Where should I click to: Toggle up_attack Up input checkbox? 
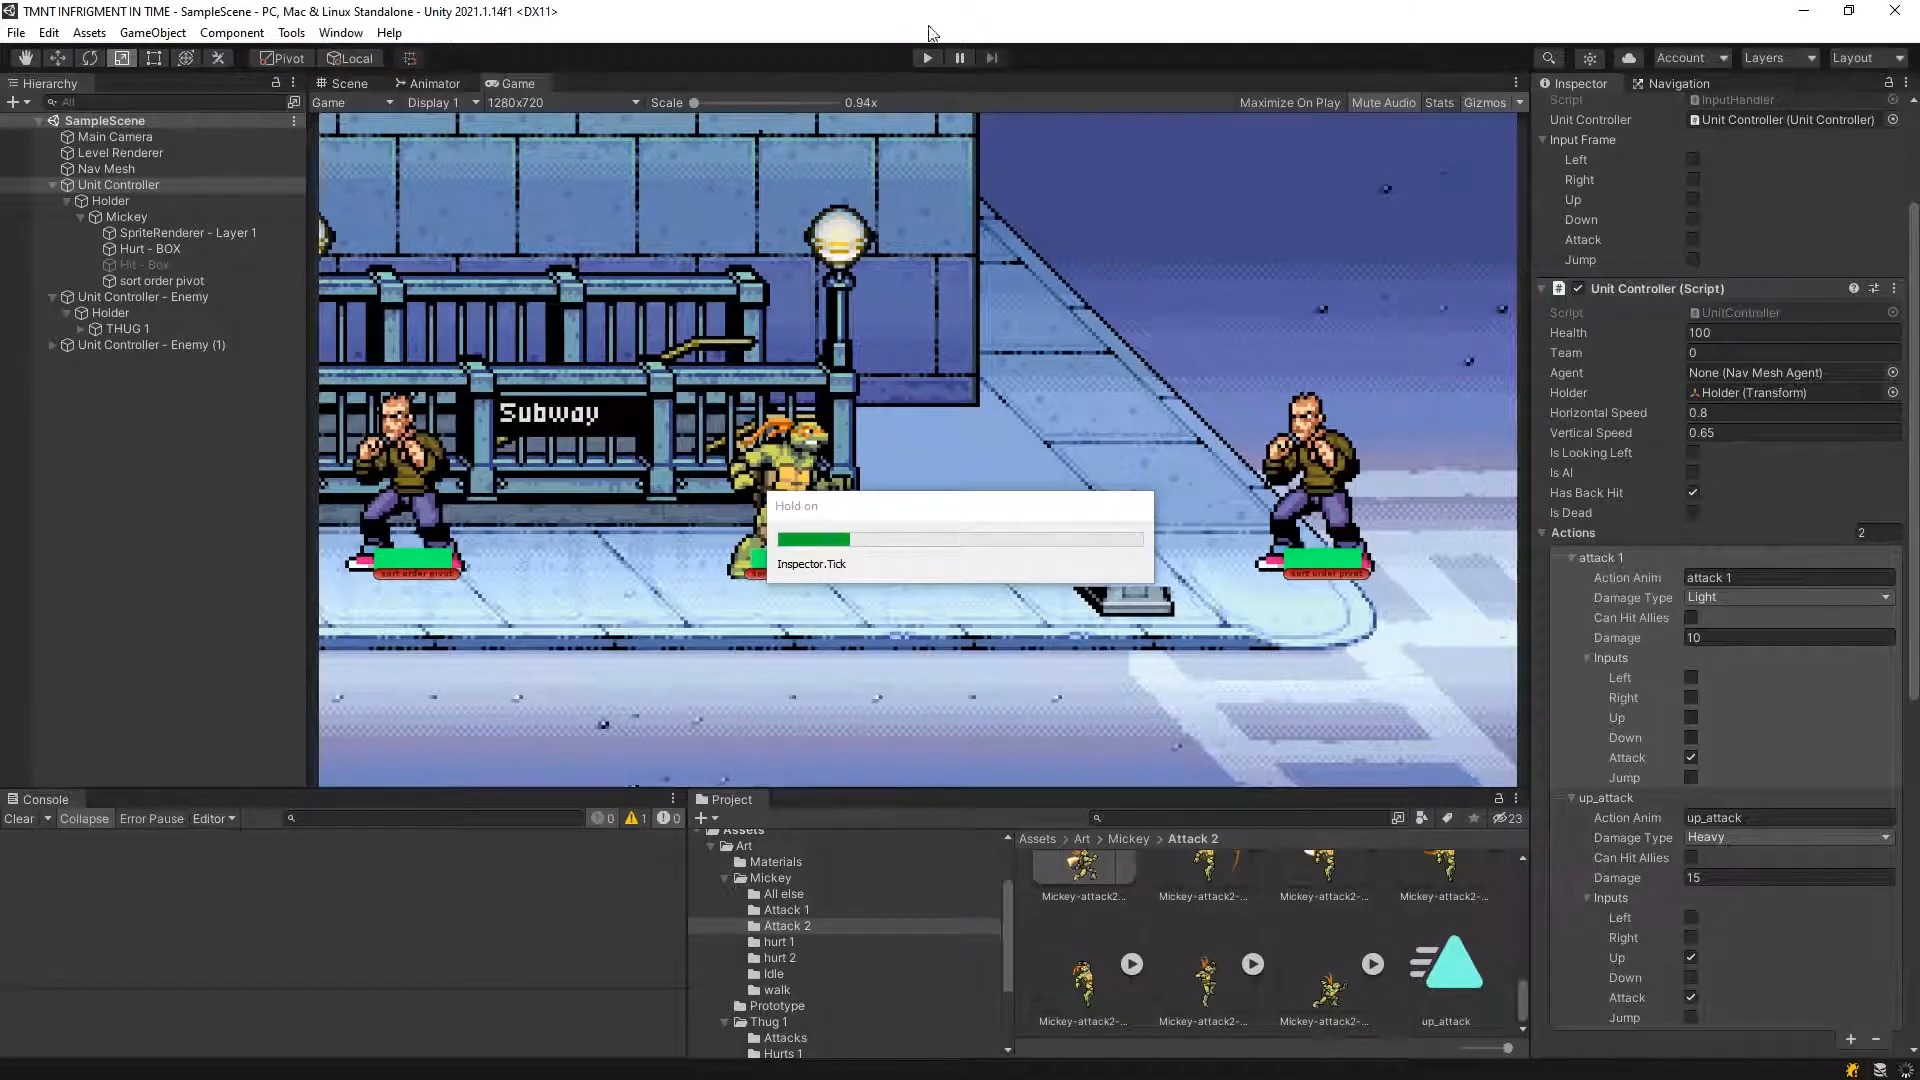[1691, 958]
